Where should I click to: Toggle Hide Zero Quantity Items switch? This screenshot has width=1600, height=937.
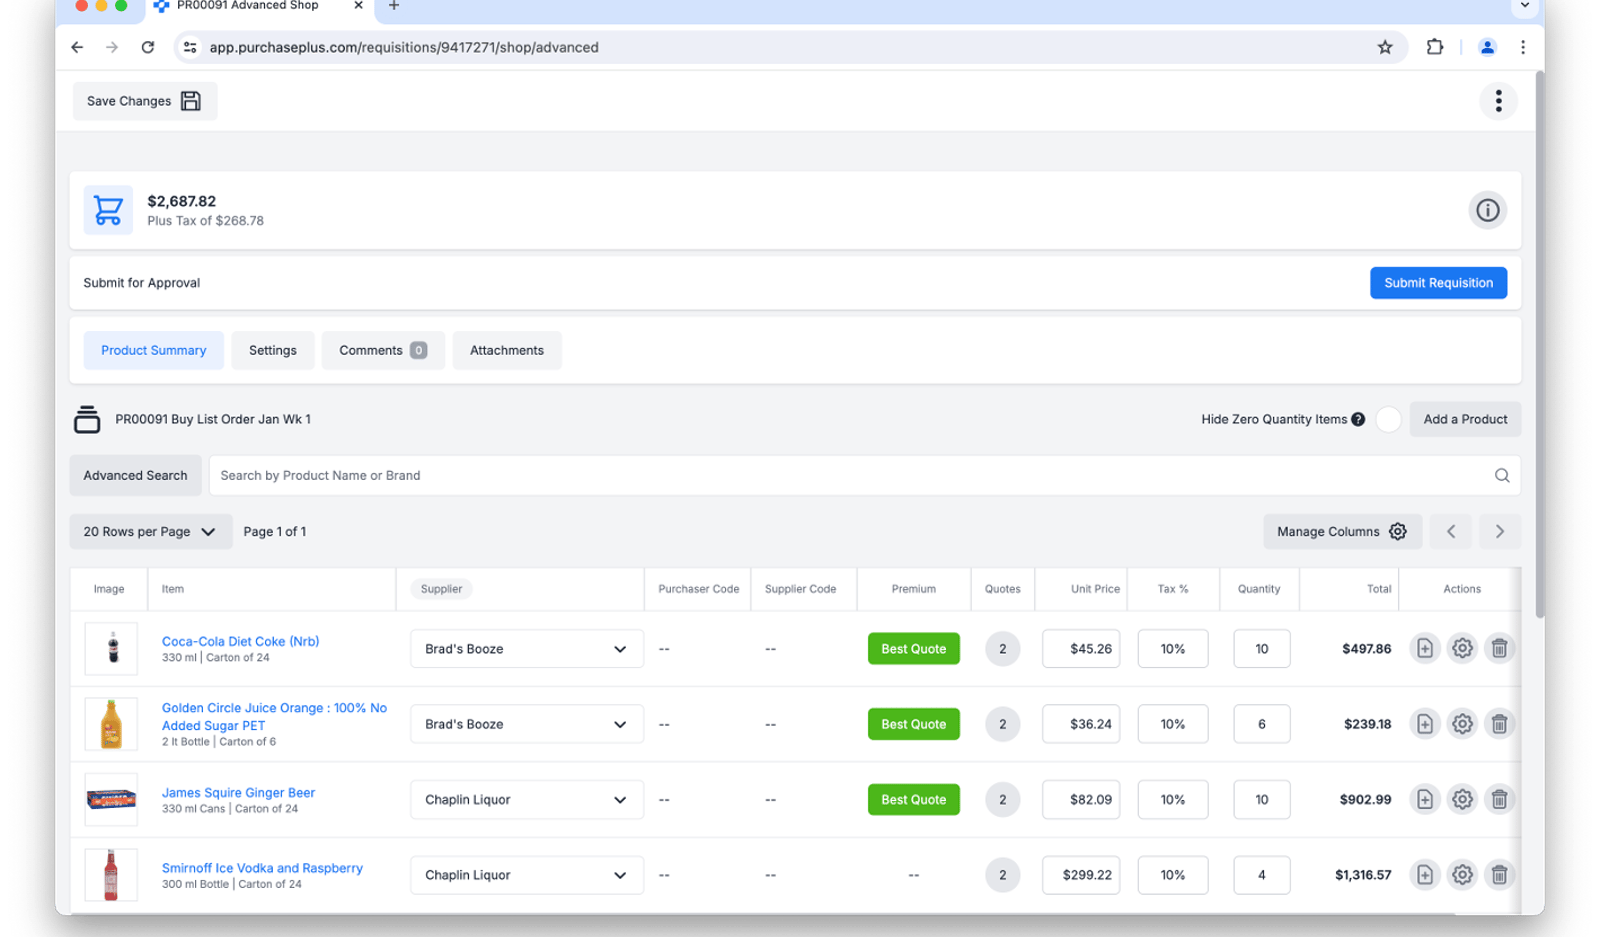pyautogui.click(x=1388, y=419)
